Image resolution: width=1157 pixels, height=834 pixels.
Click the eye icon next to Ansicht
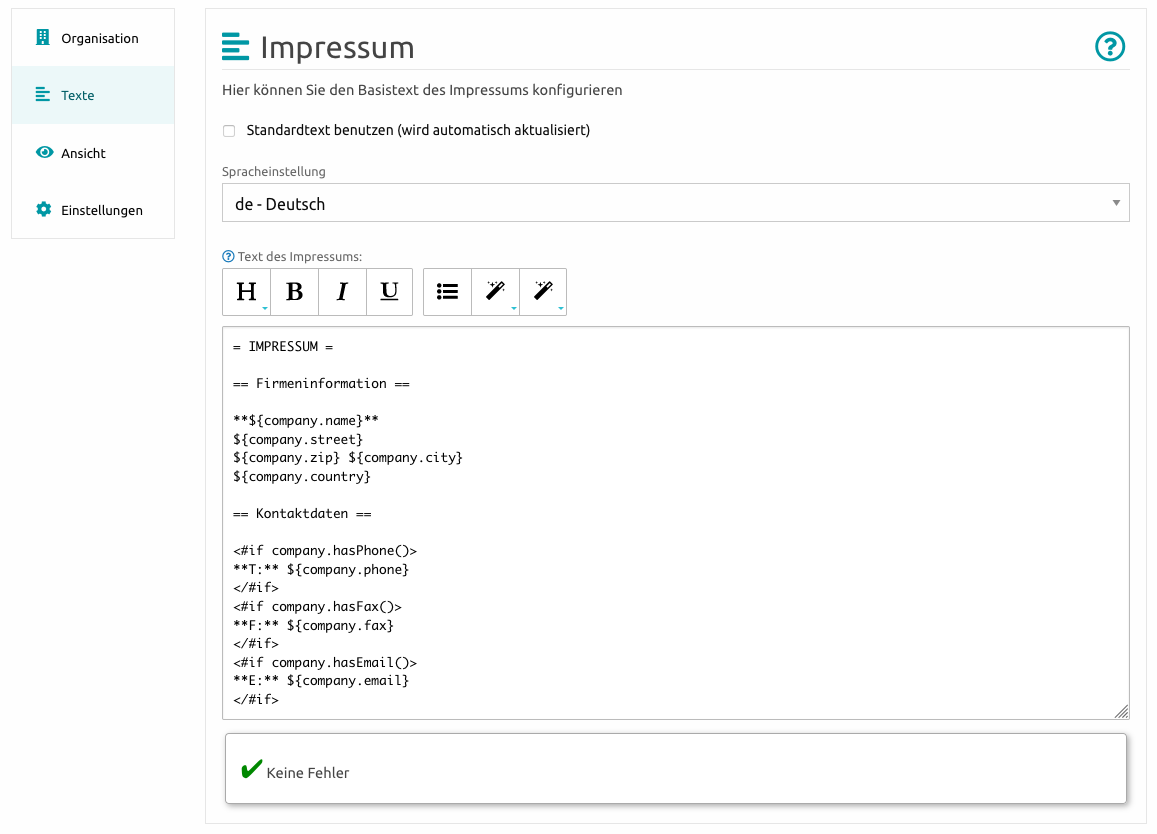(43, 153)
